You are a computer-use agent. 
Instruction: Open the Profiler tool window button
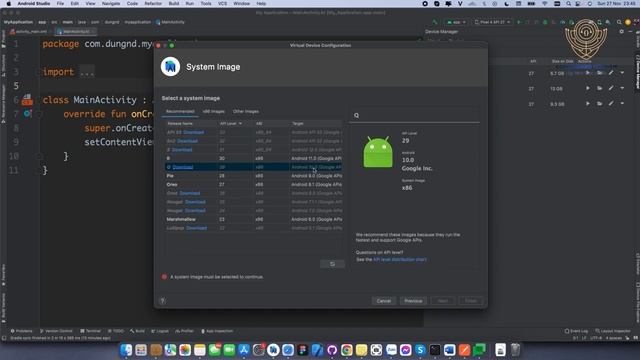pos(184,331)
